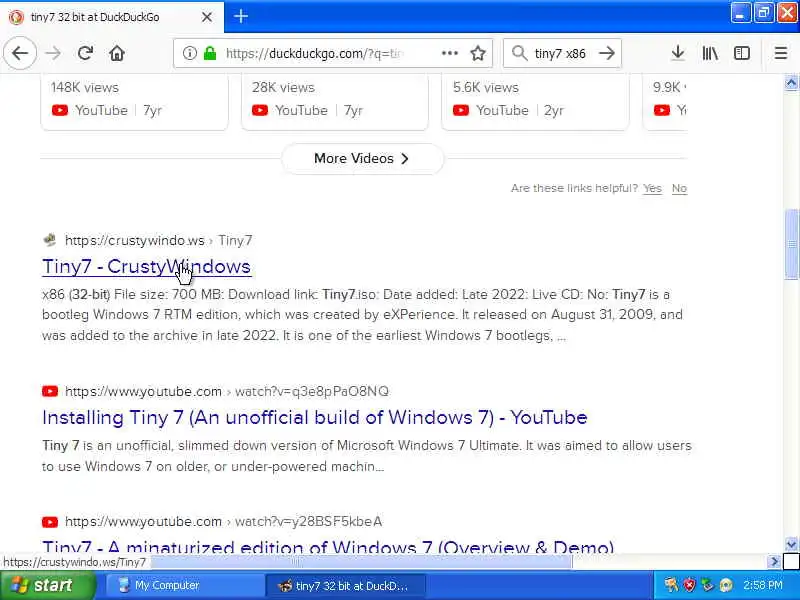
Task: Select the tiny7 32 bit taskbar button
Action: click(x=345, y=586)
